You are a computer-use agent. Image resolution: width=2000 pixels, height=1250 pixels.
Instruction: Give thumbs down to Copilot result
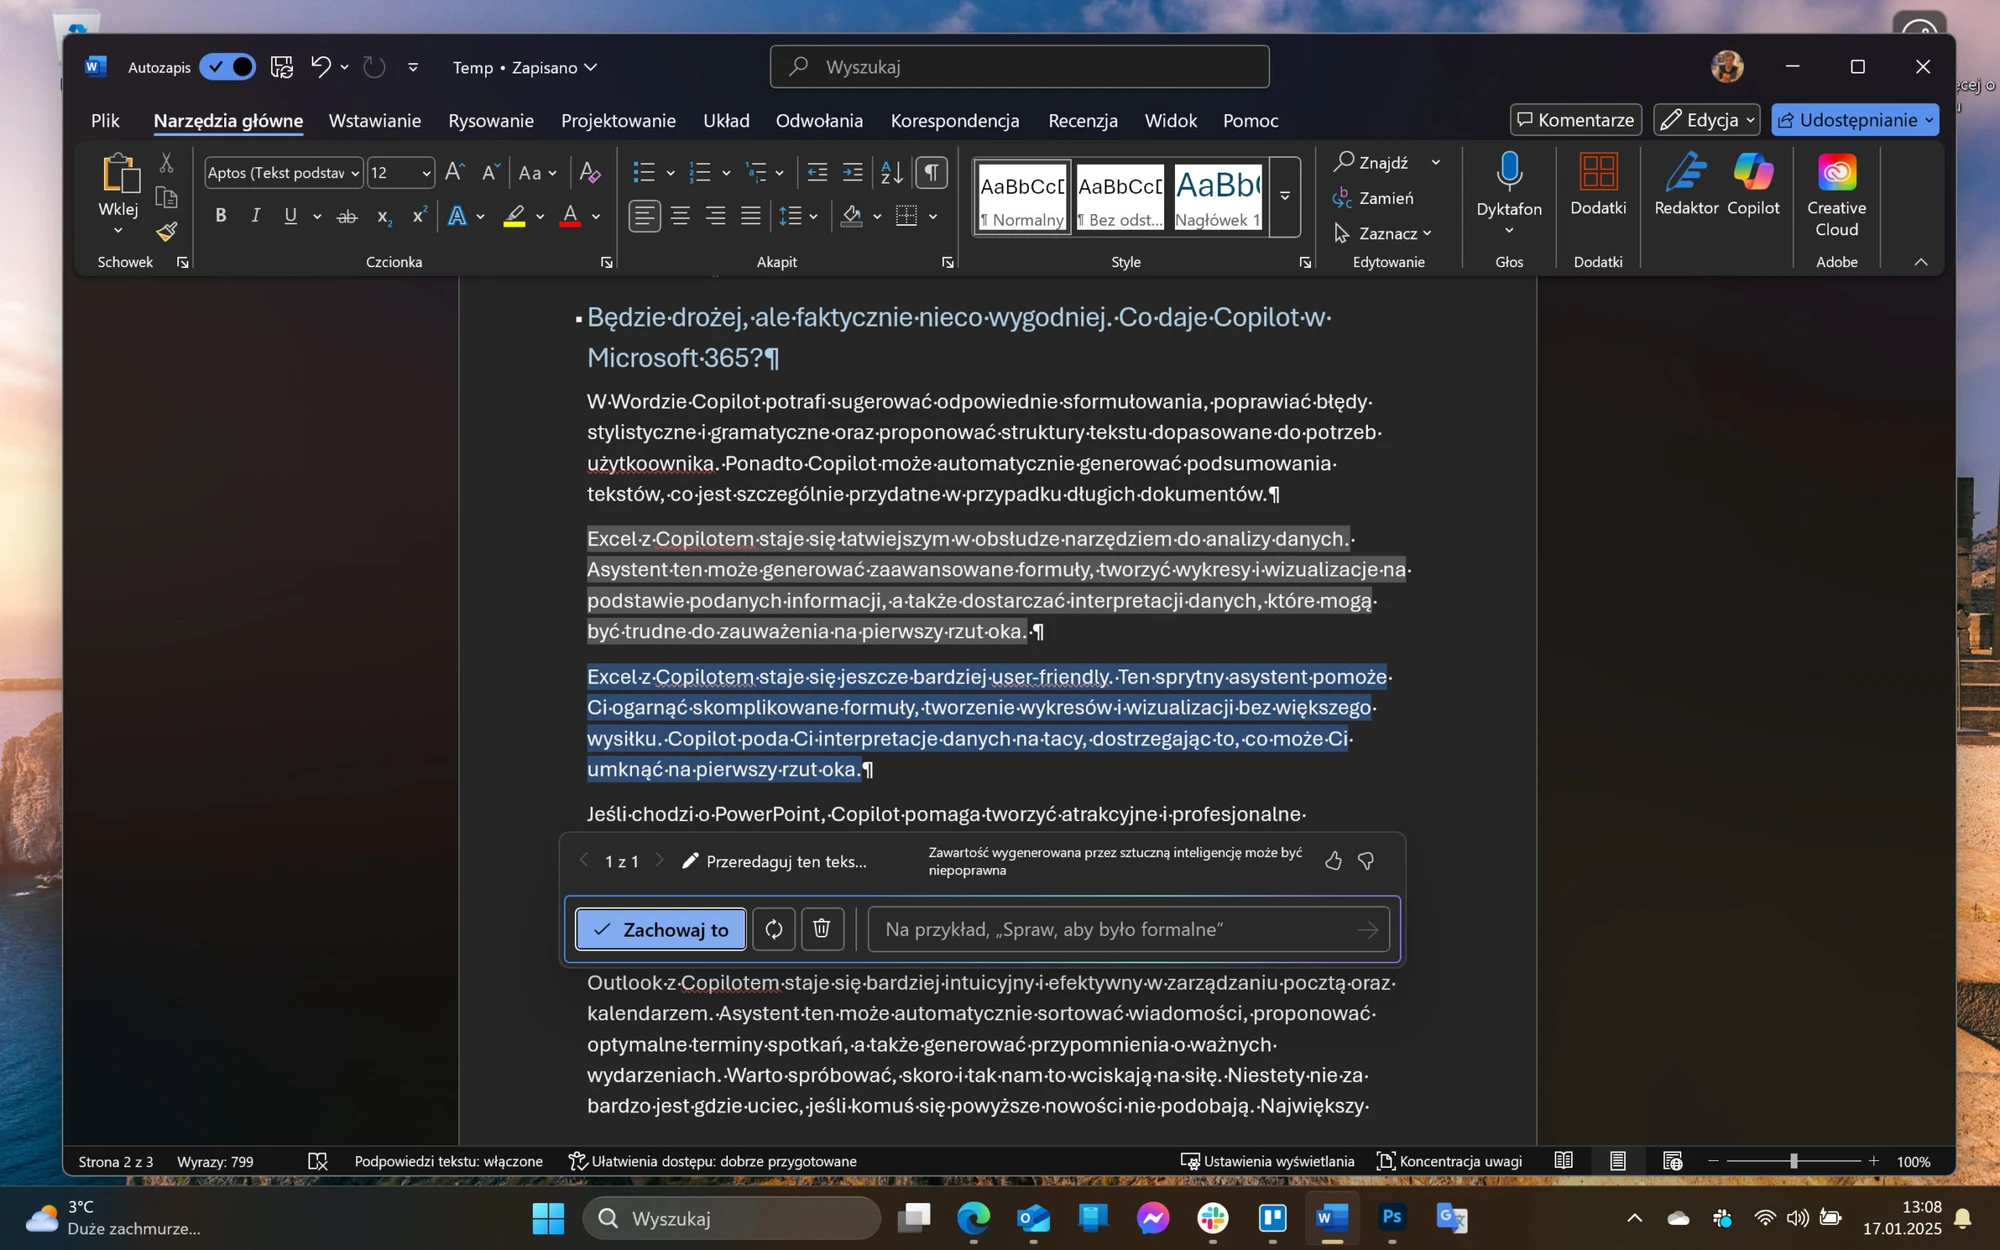1367,861
